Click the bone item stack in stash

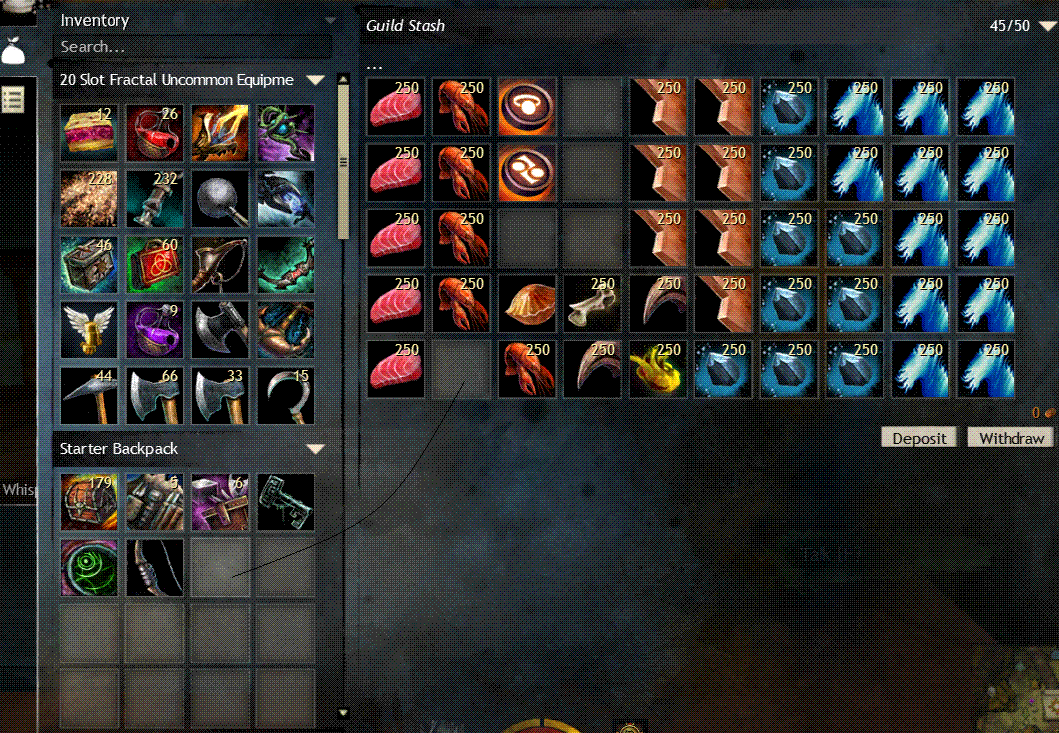tap(592, 303)
